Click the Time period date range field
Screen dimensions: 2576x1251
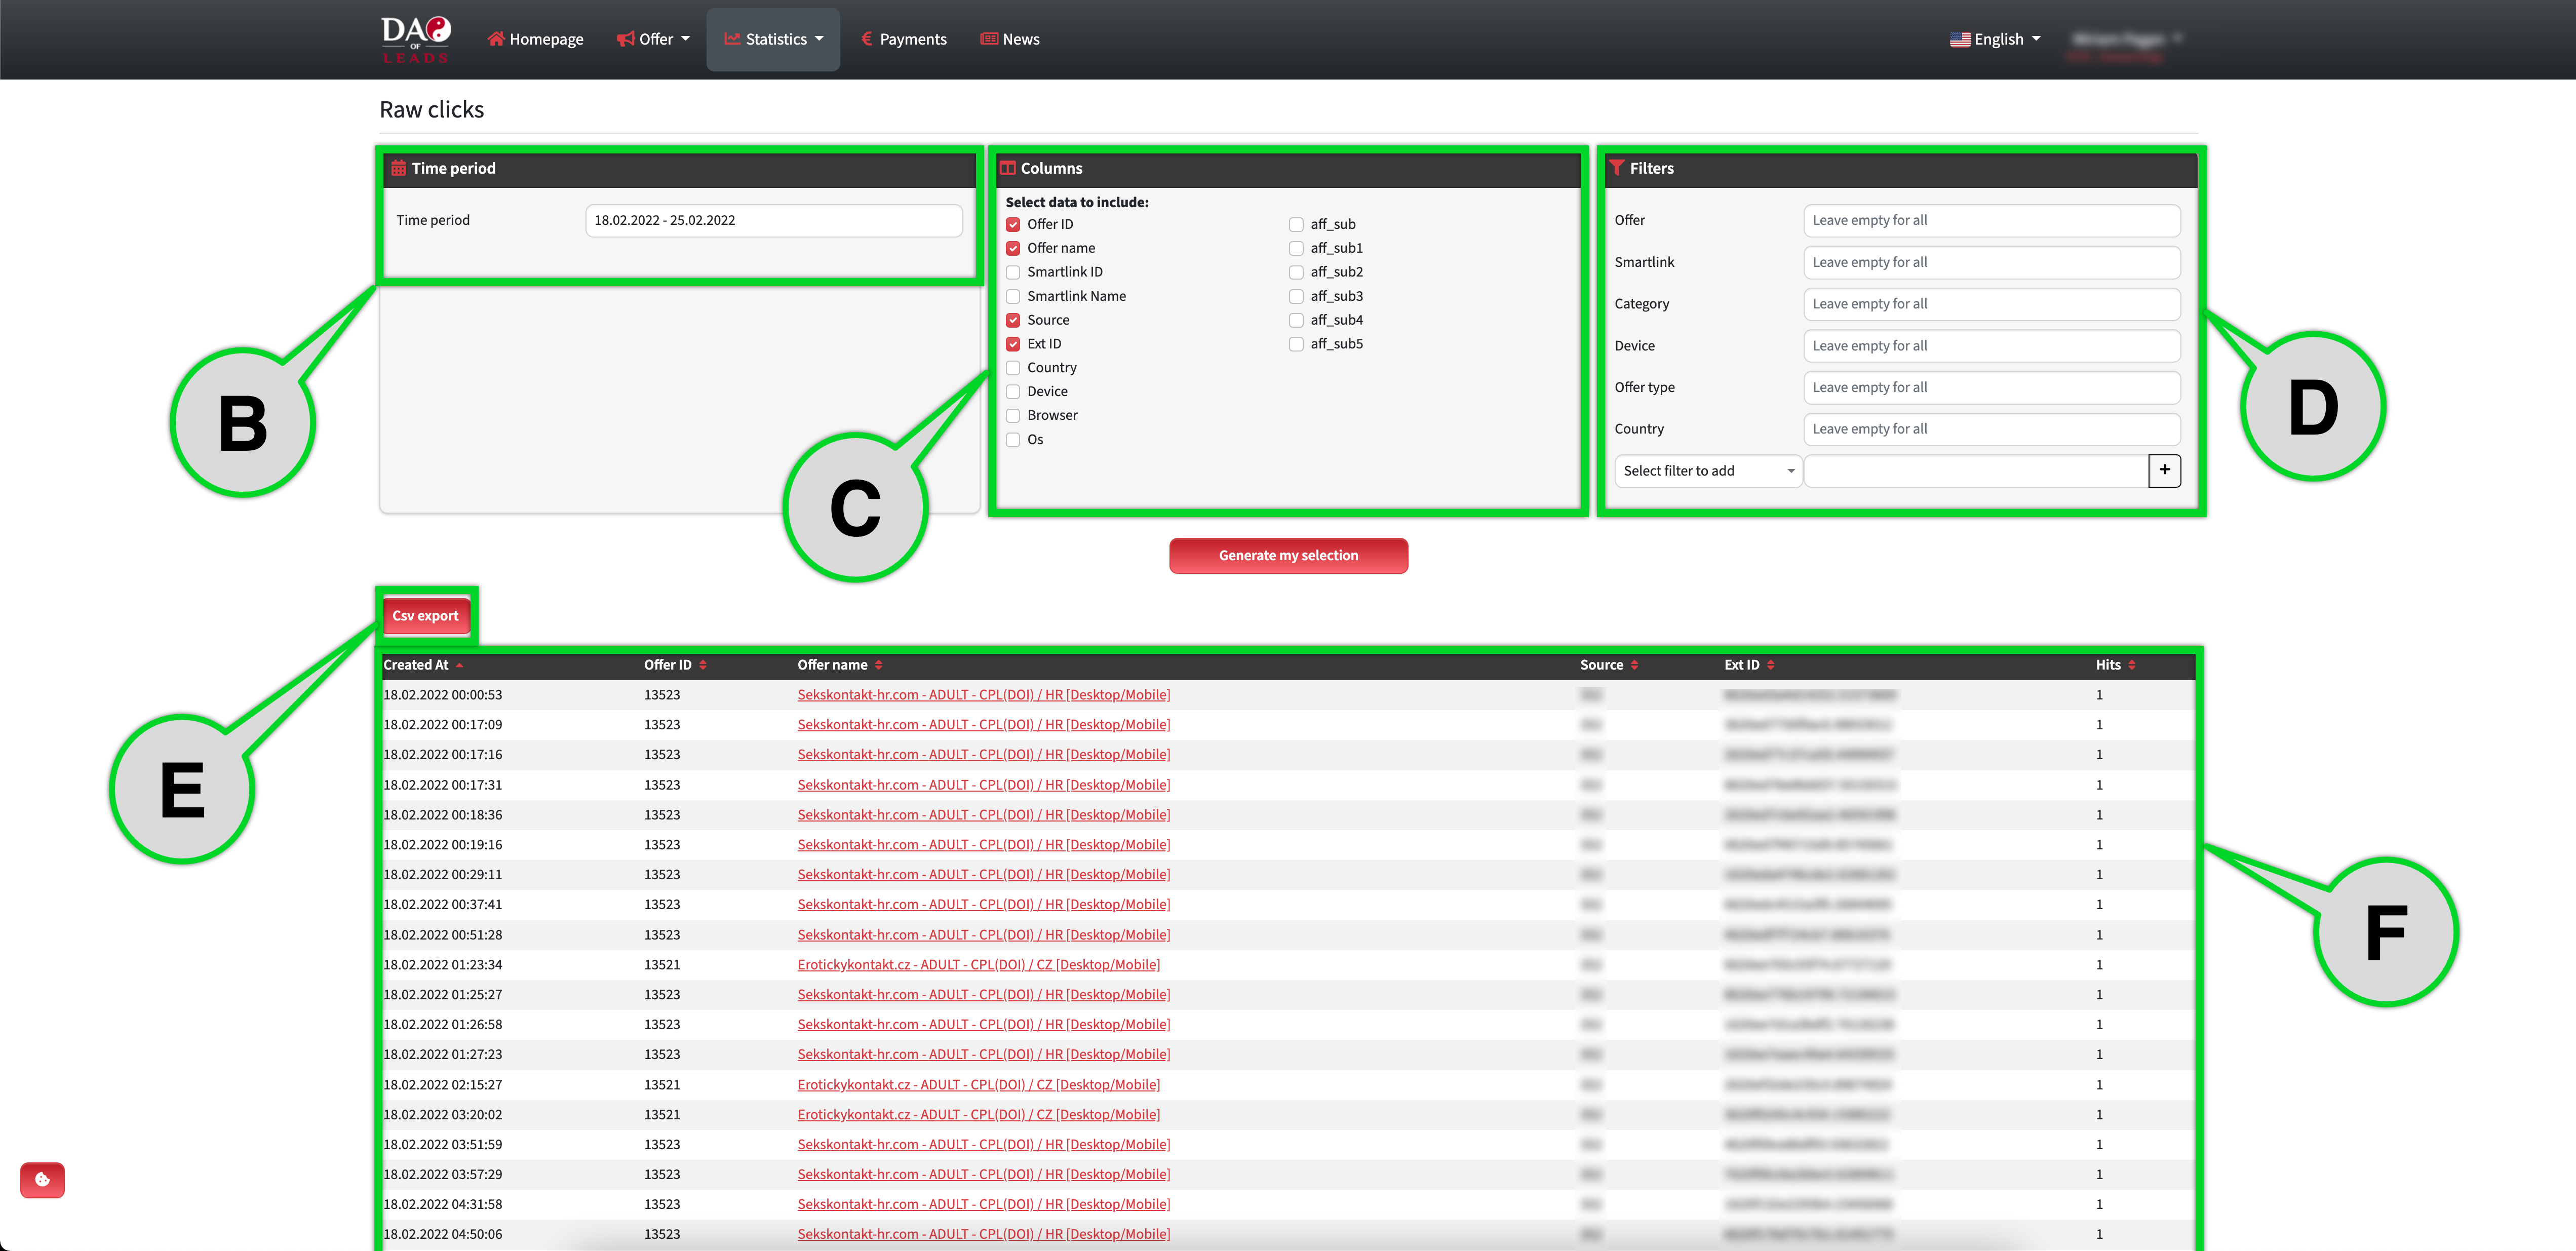tap(773, 220)
